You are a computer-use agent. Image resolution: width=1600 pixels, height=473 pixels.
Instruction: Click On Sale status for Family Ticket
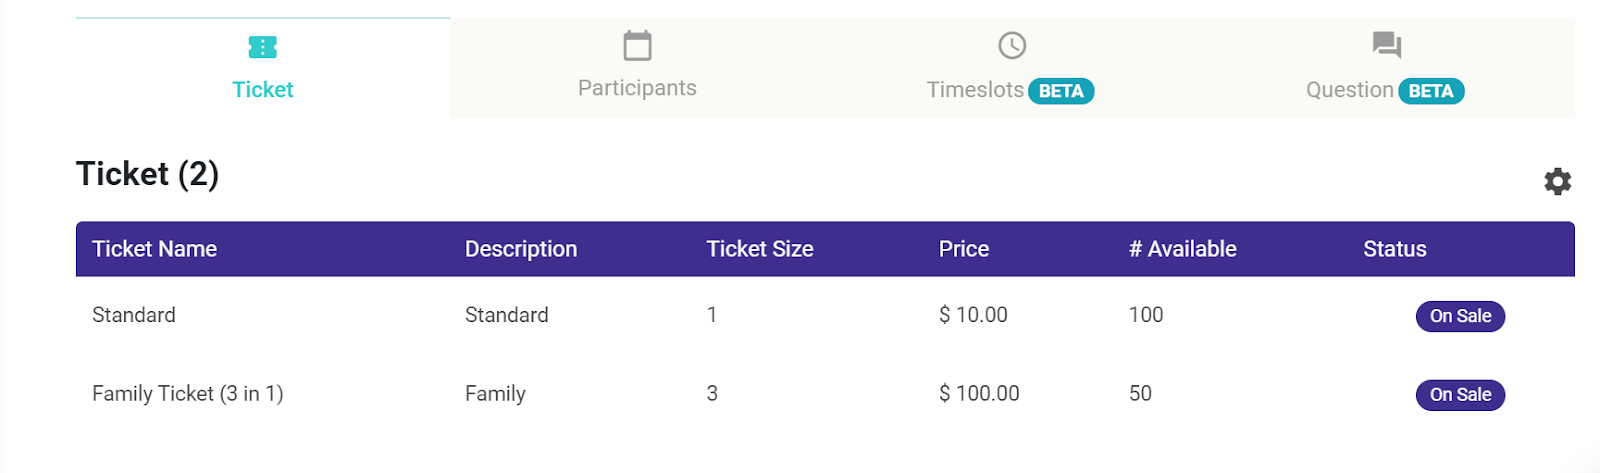[x=1460, y=395]
